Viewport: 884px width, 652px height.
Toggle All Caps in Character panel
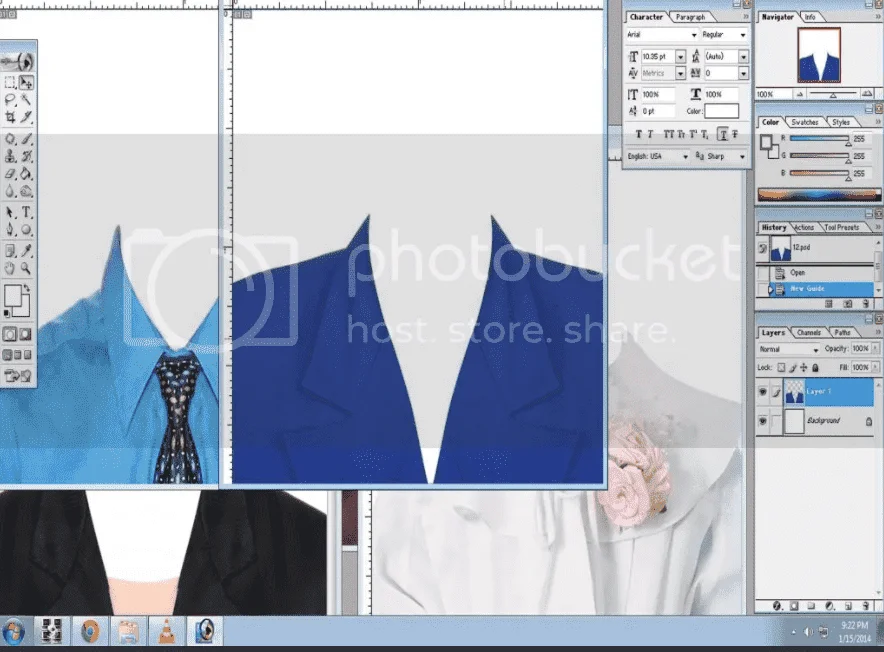[x=668, y=134]
